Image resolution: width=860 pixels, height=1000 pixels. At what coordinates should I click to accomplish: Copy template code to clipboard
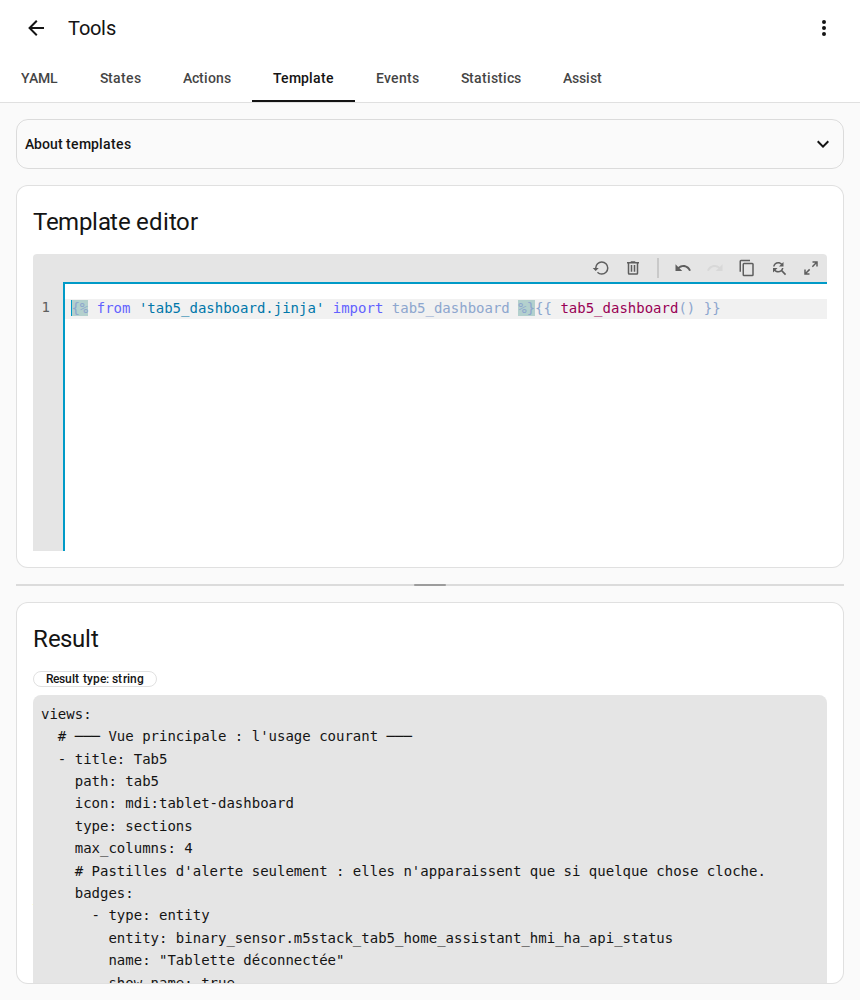pyautogui.click(x=746, y=268)
